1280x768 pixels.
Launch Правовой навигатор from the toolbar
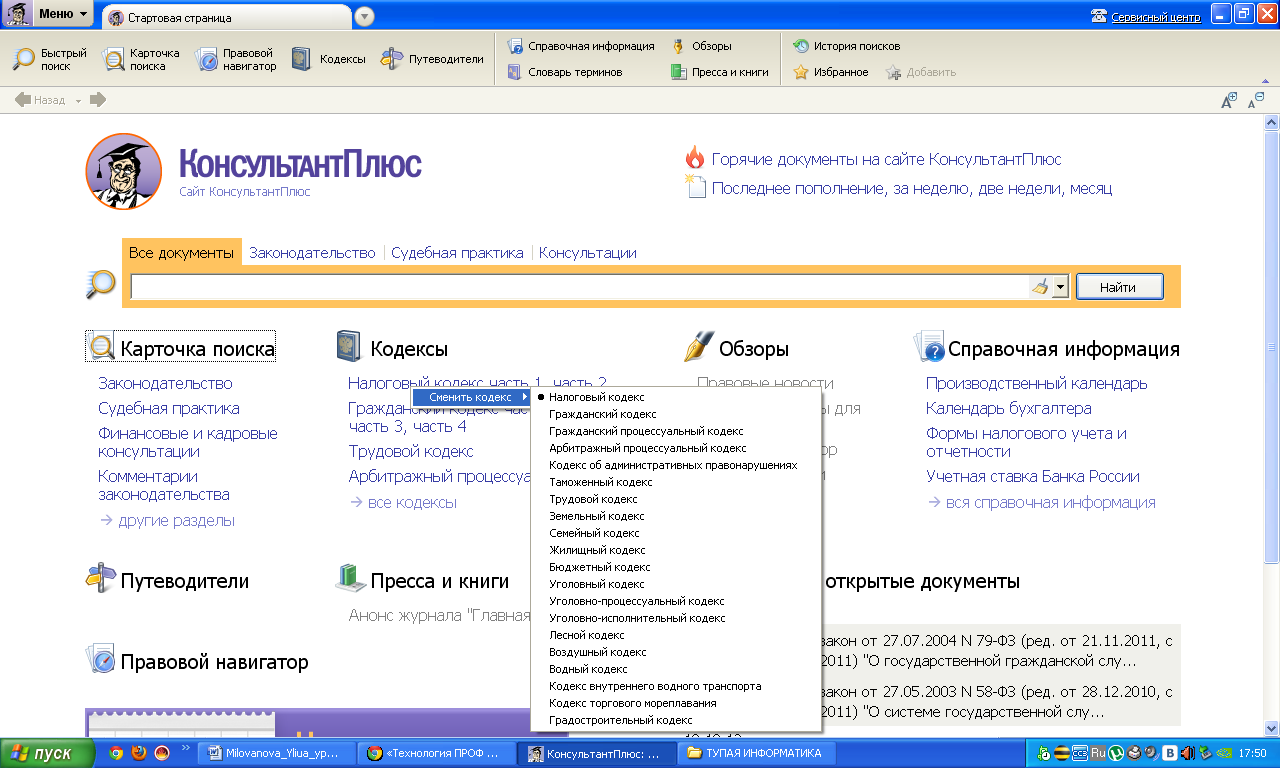pos(235,59)
